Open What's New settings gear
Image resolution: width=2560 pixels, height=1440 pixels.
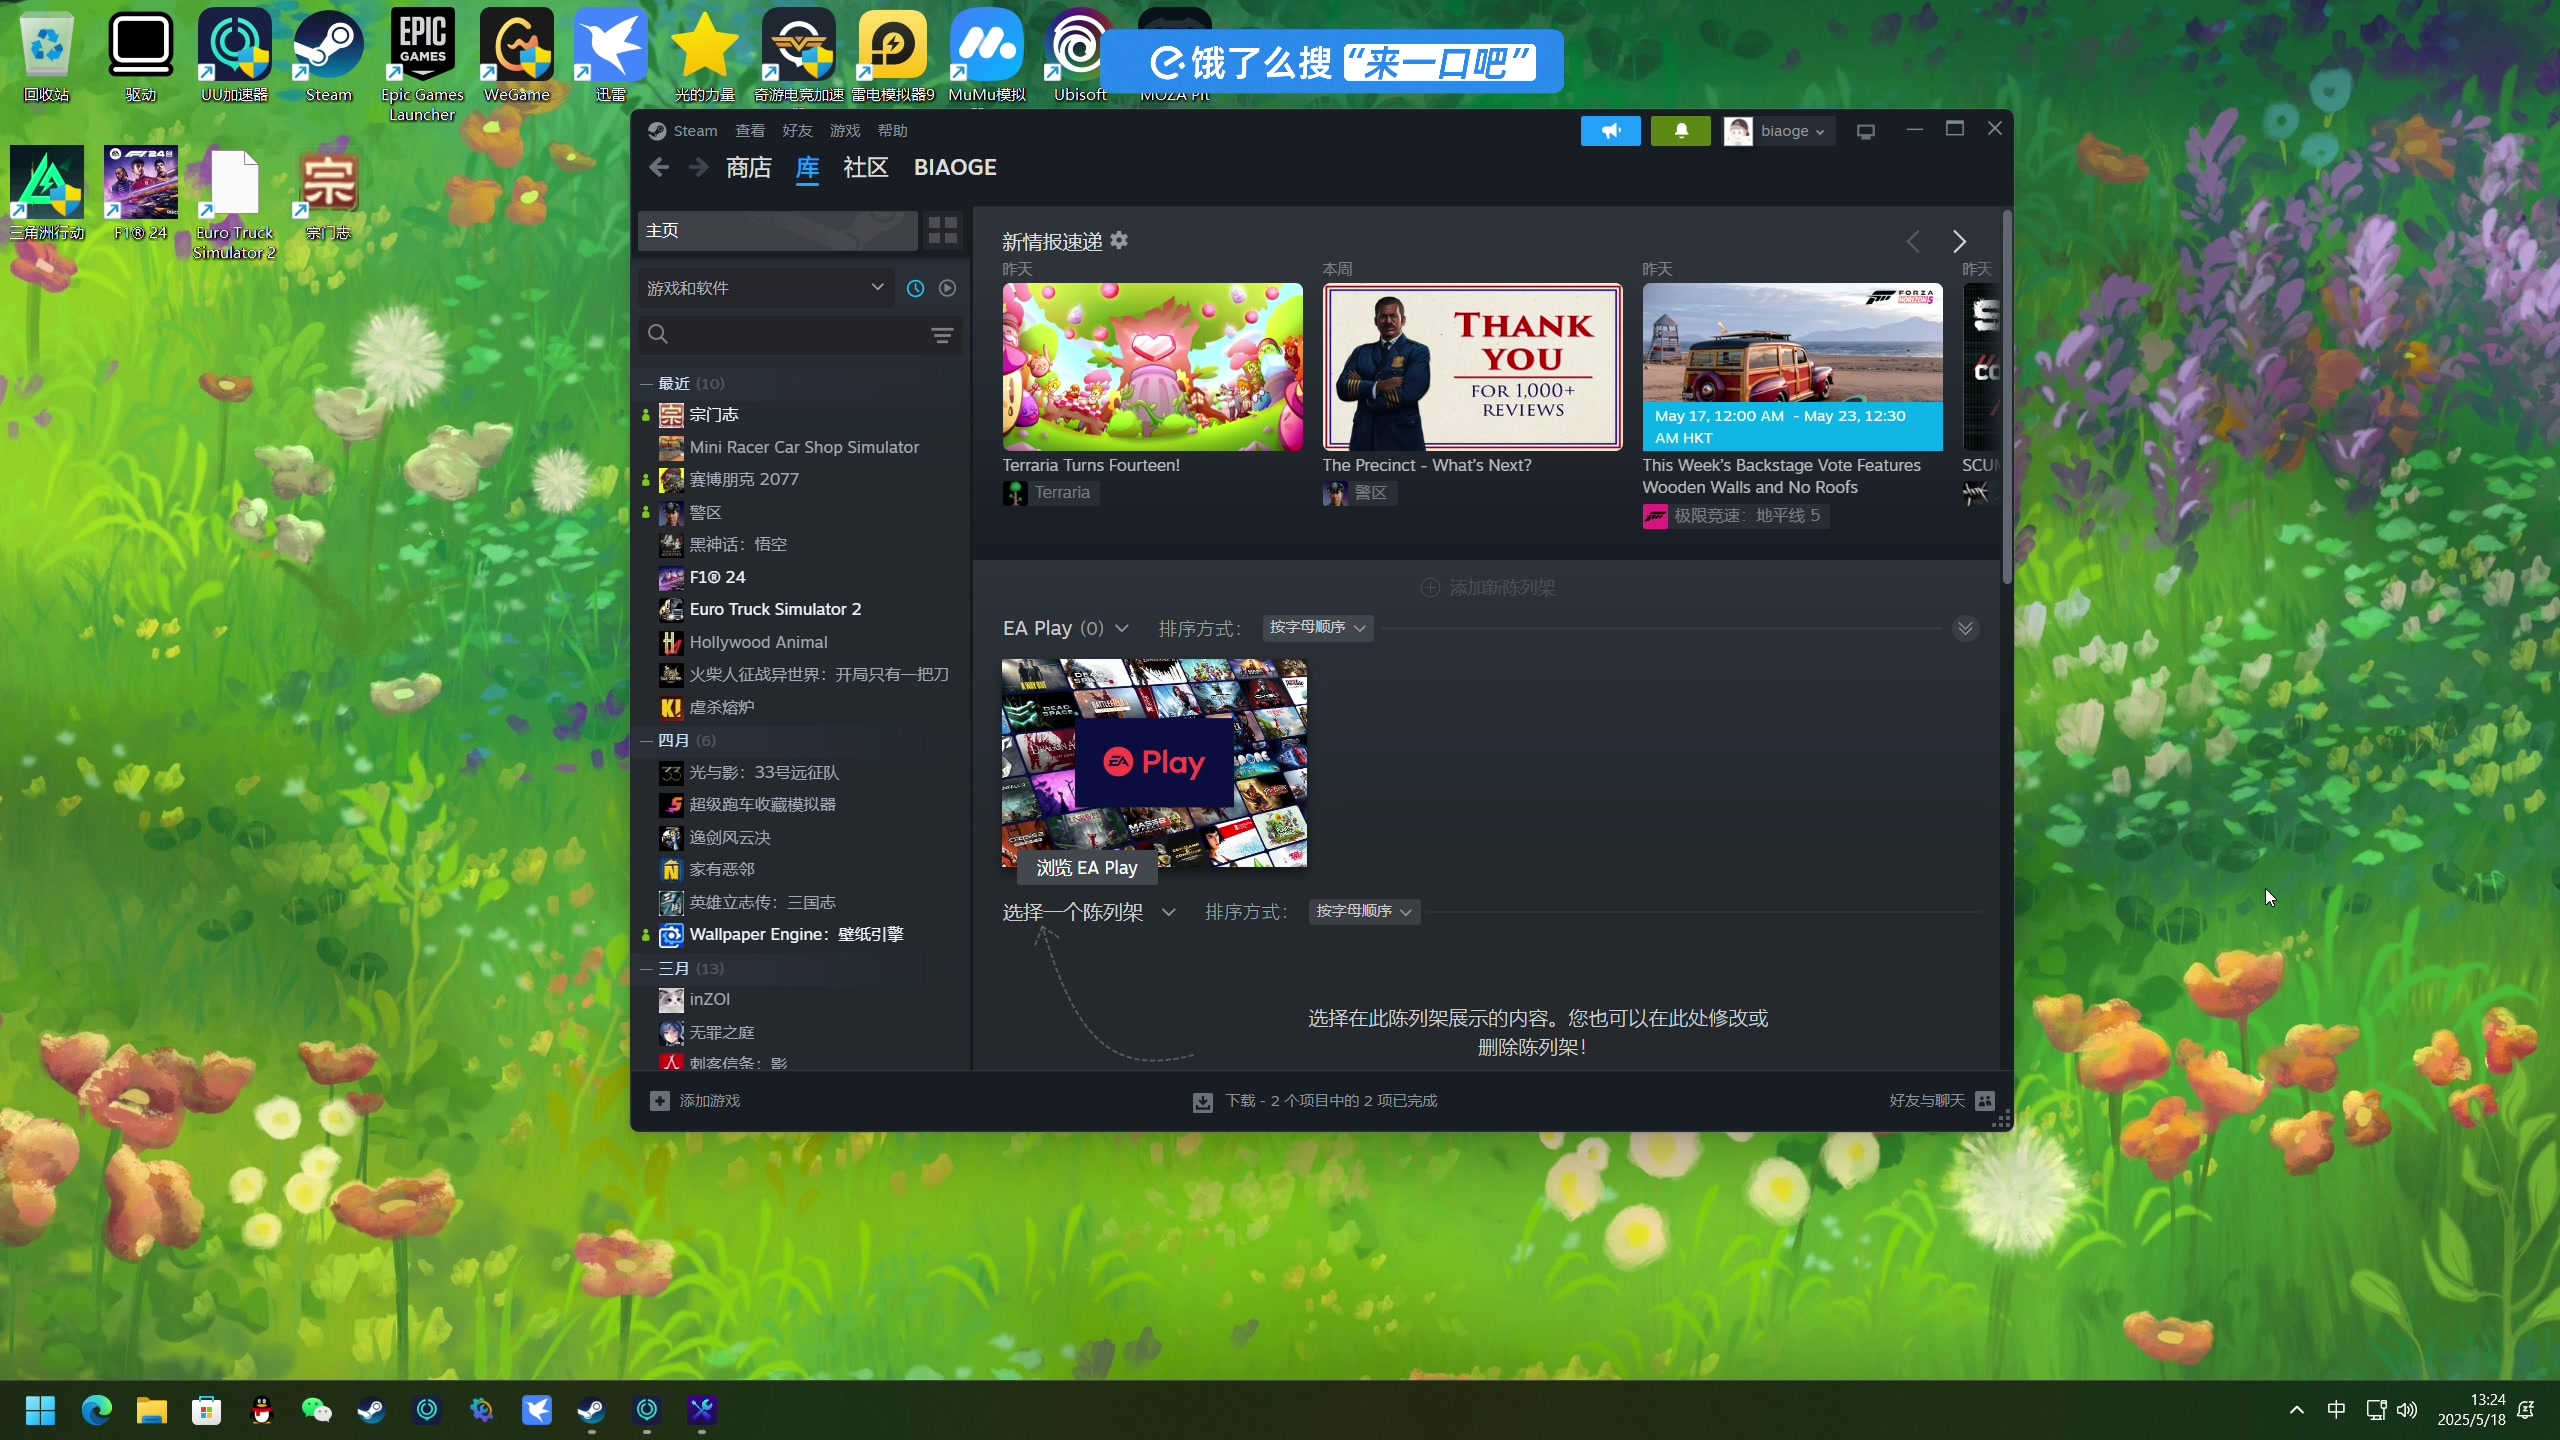click(1119, 240)
